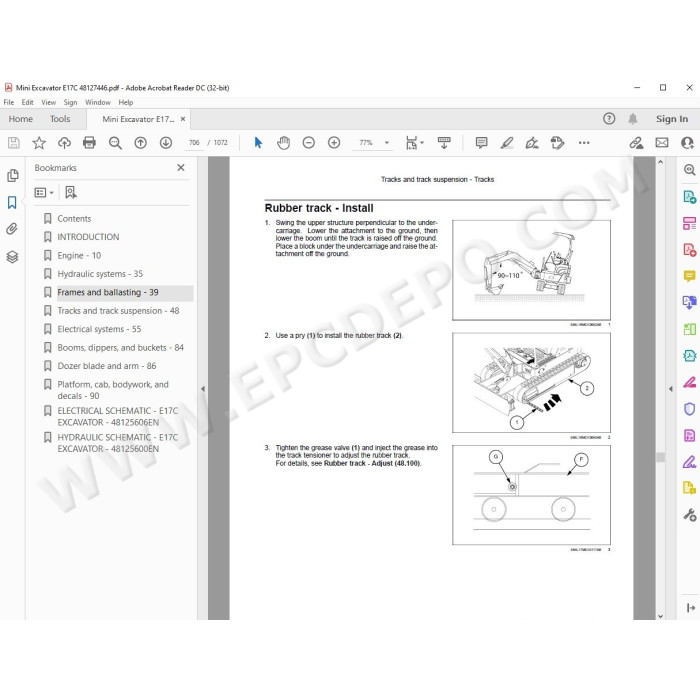Open the View menu
The image size is (700, 700).
[49, 102]
